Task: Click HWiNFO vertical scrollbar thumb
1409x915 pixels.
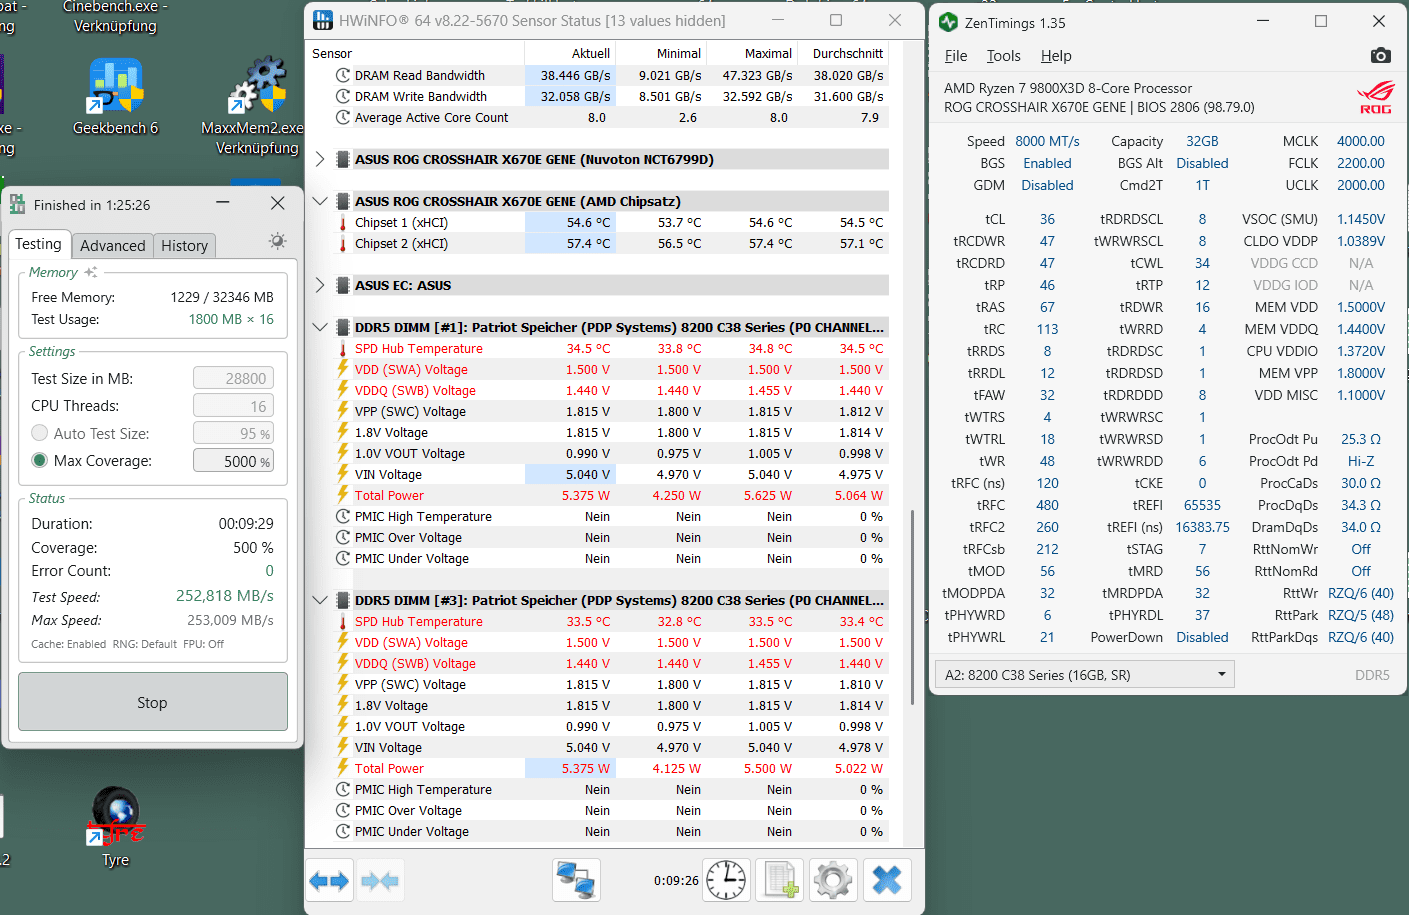Action: 911,607
